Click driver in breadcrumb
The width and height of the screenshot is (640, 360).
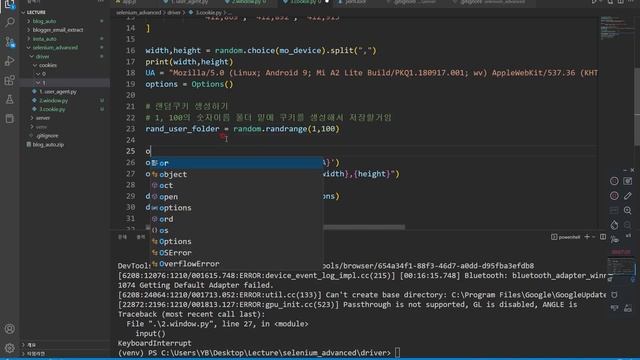coord(173,13)
